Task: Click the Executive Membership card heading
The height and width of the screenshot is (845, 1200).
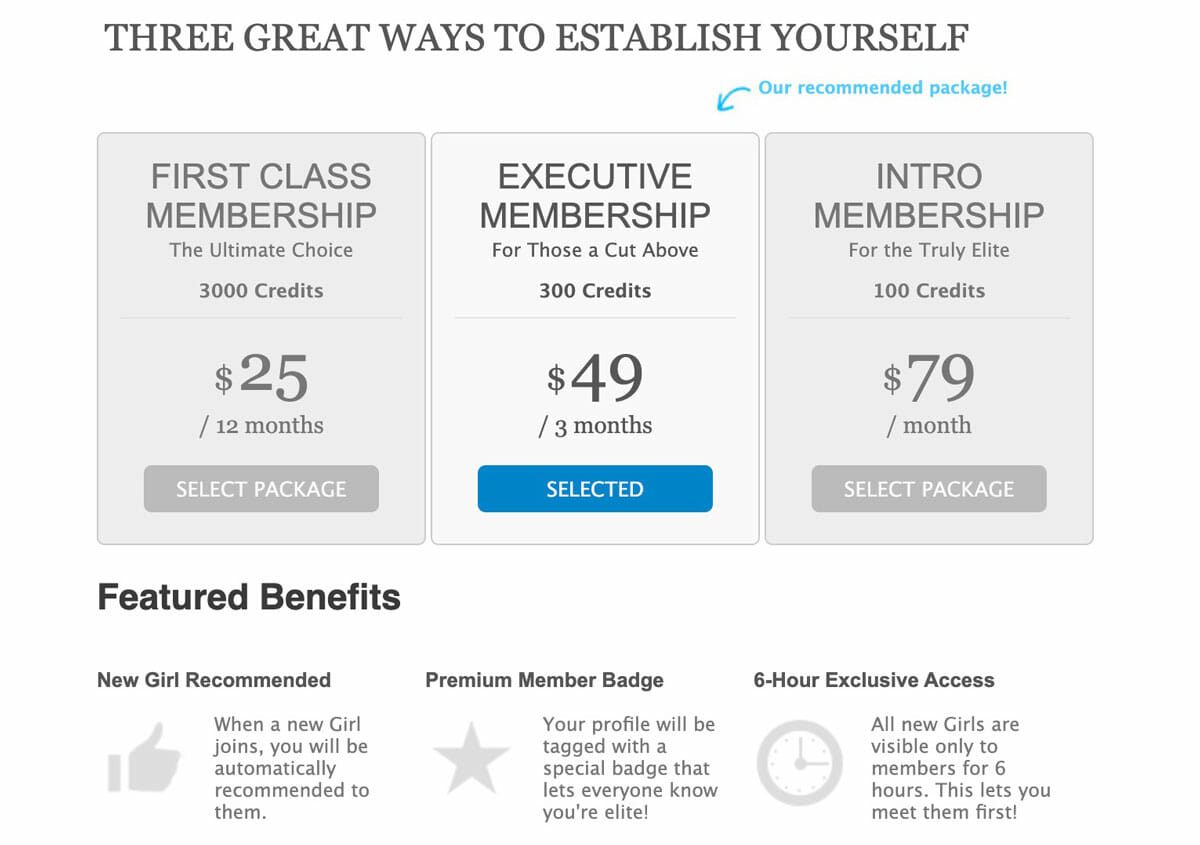Action: tap(595, 196)
